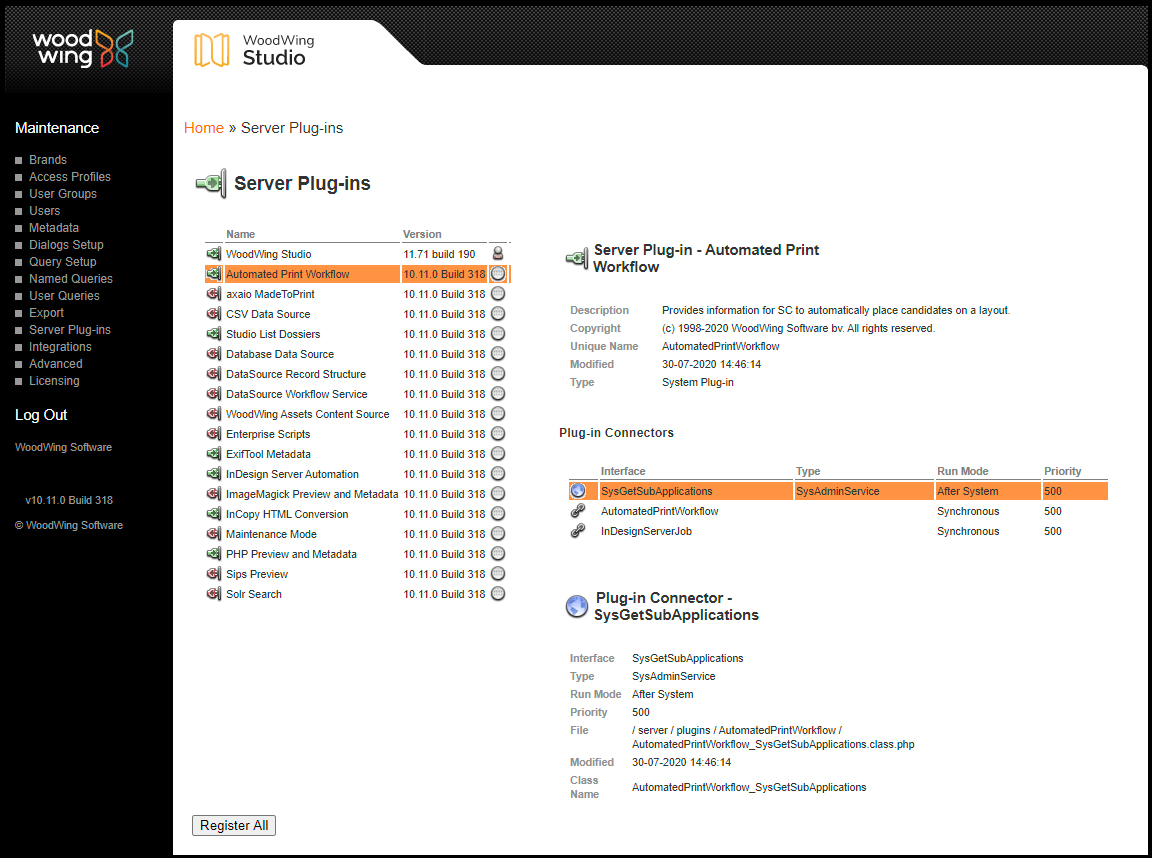The image size is (1152, 858).
Task: Toggle activation circle for Solr Search
Action: (498, 594)
